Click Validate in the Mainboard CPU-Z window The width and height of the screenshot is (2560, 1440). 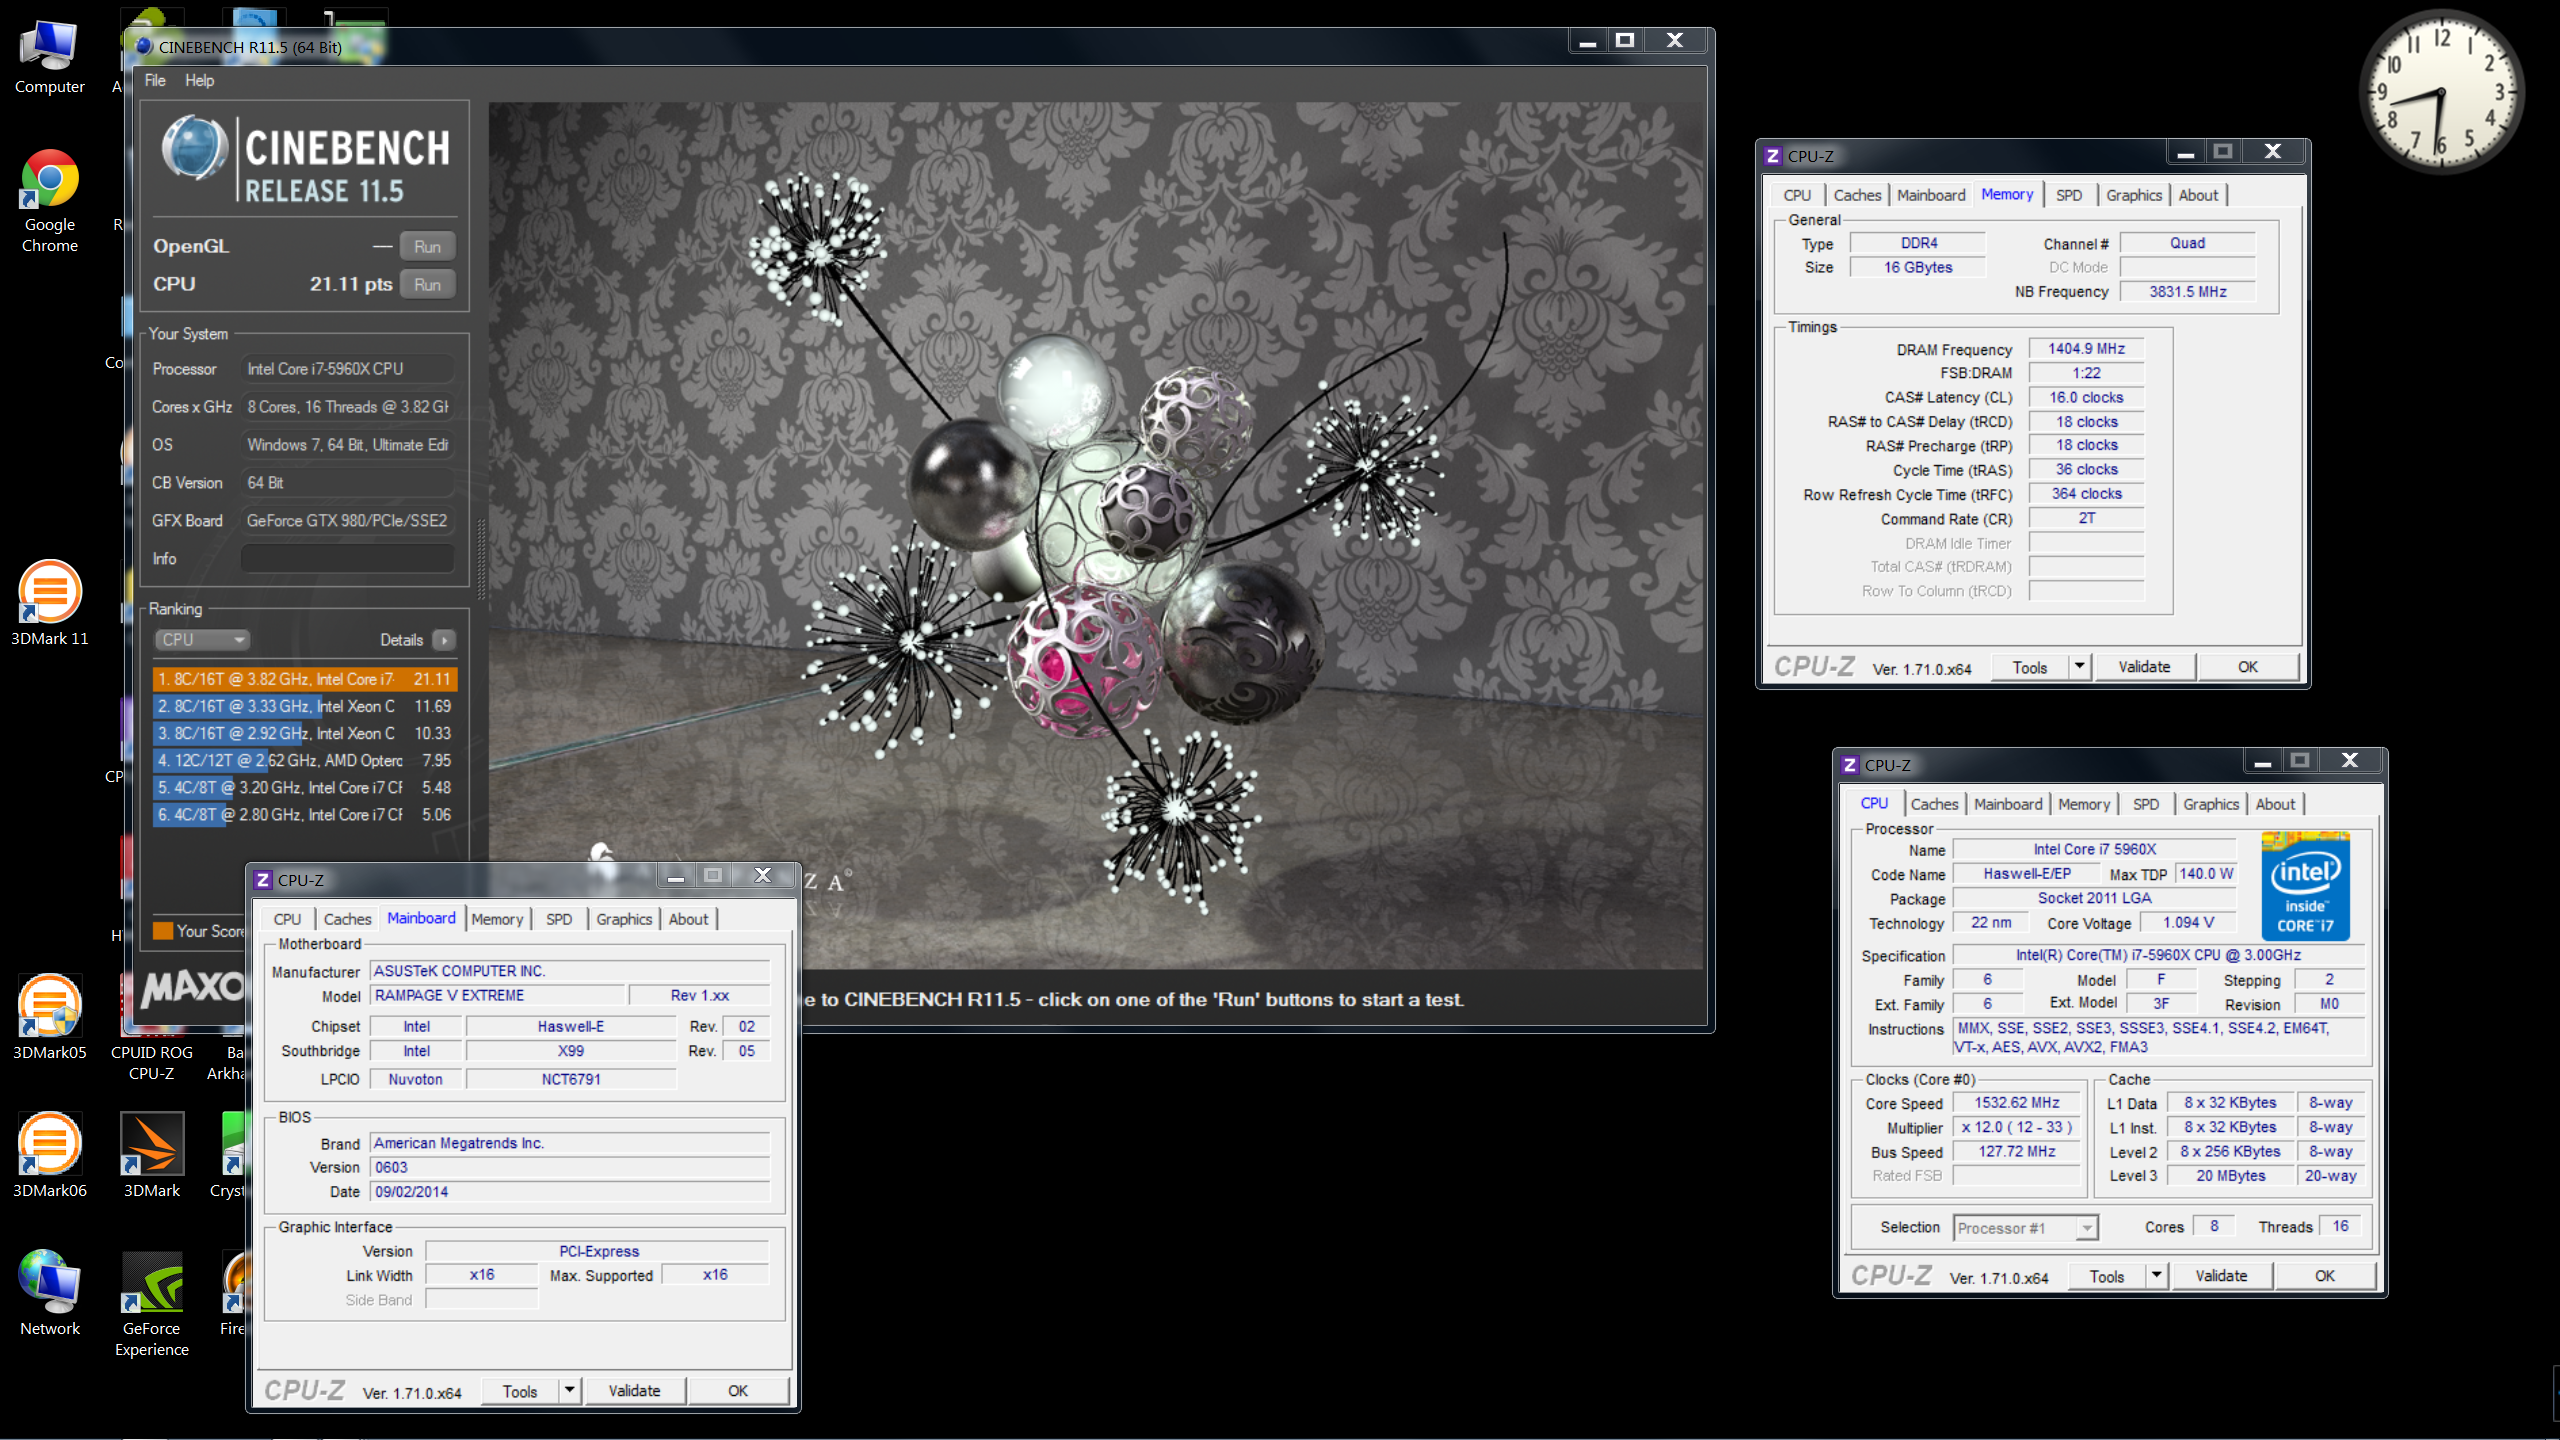pos(634,1390)
